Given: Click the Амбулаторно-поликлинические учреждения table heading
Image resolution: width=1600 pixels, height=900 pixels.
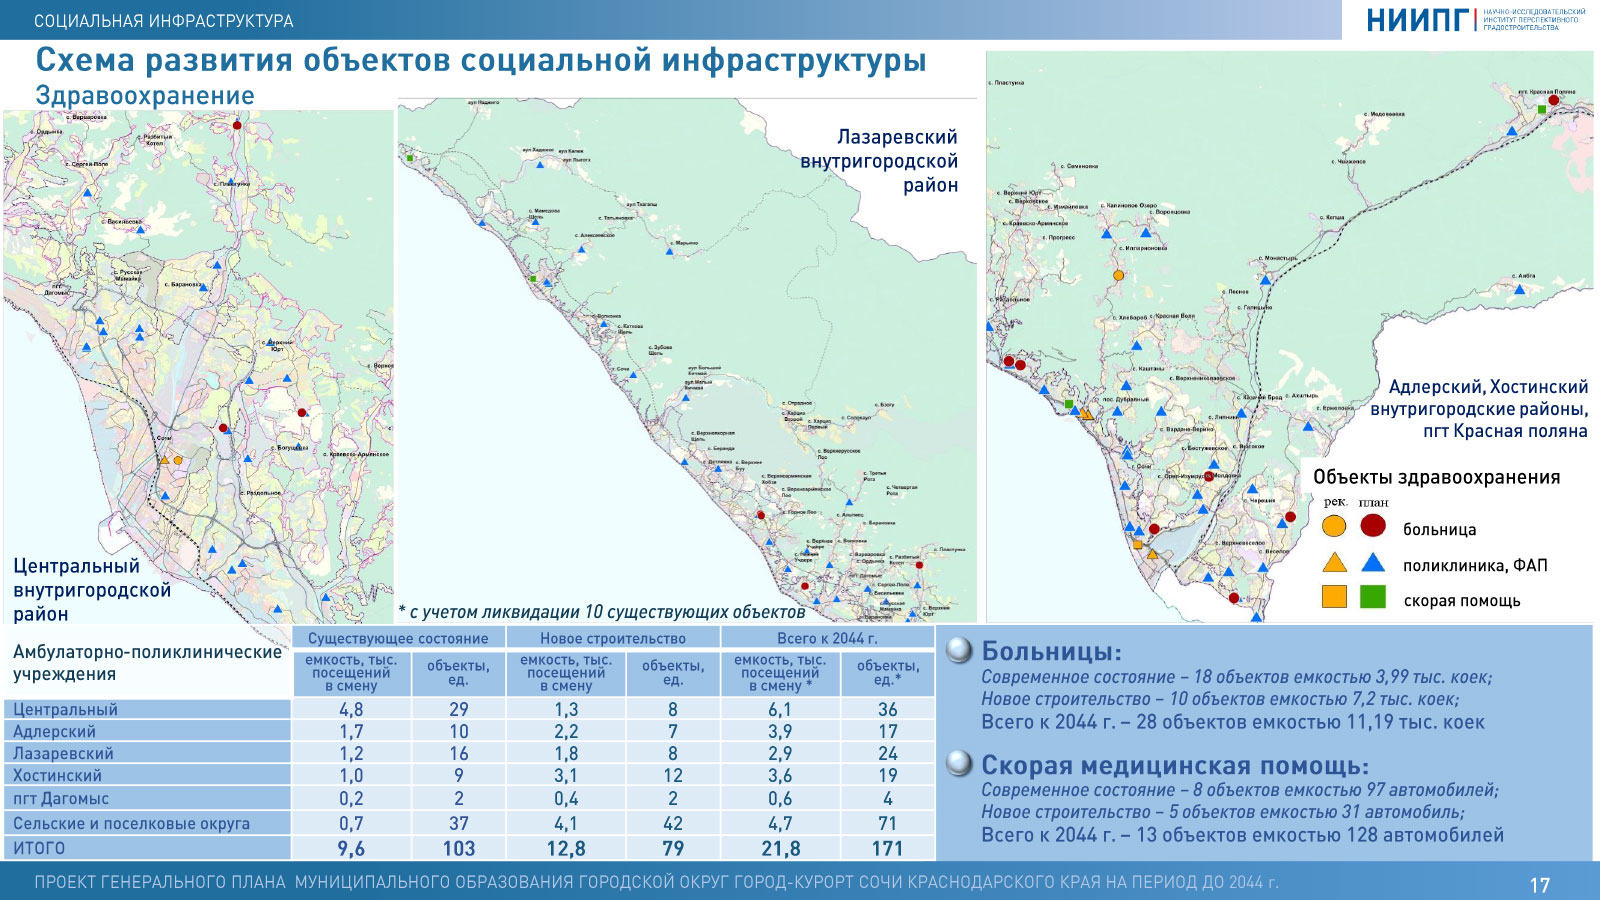Looking at the screenshot, I should coord(147,663).
